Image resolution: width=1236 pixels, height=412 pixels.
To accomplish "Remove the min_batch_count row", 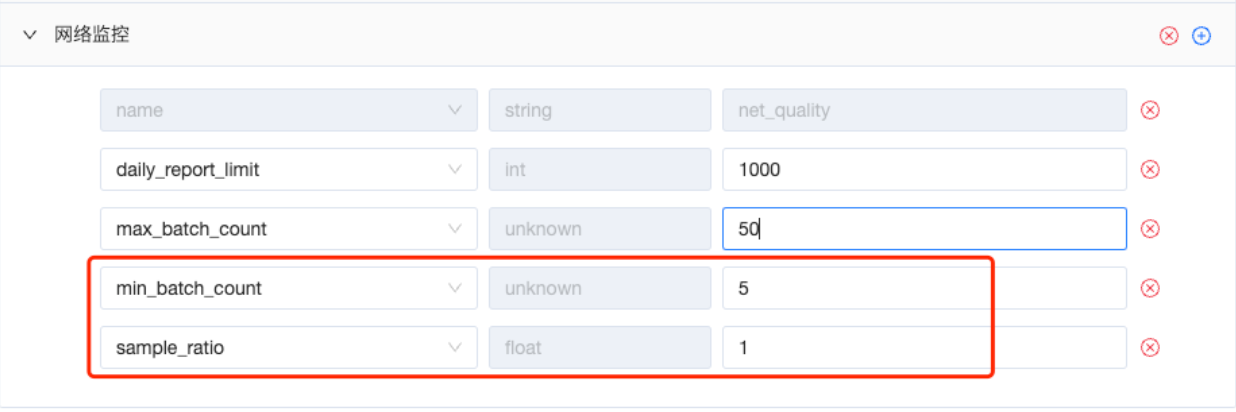I will pyautogui.click(x=1150, y=288).
